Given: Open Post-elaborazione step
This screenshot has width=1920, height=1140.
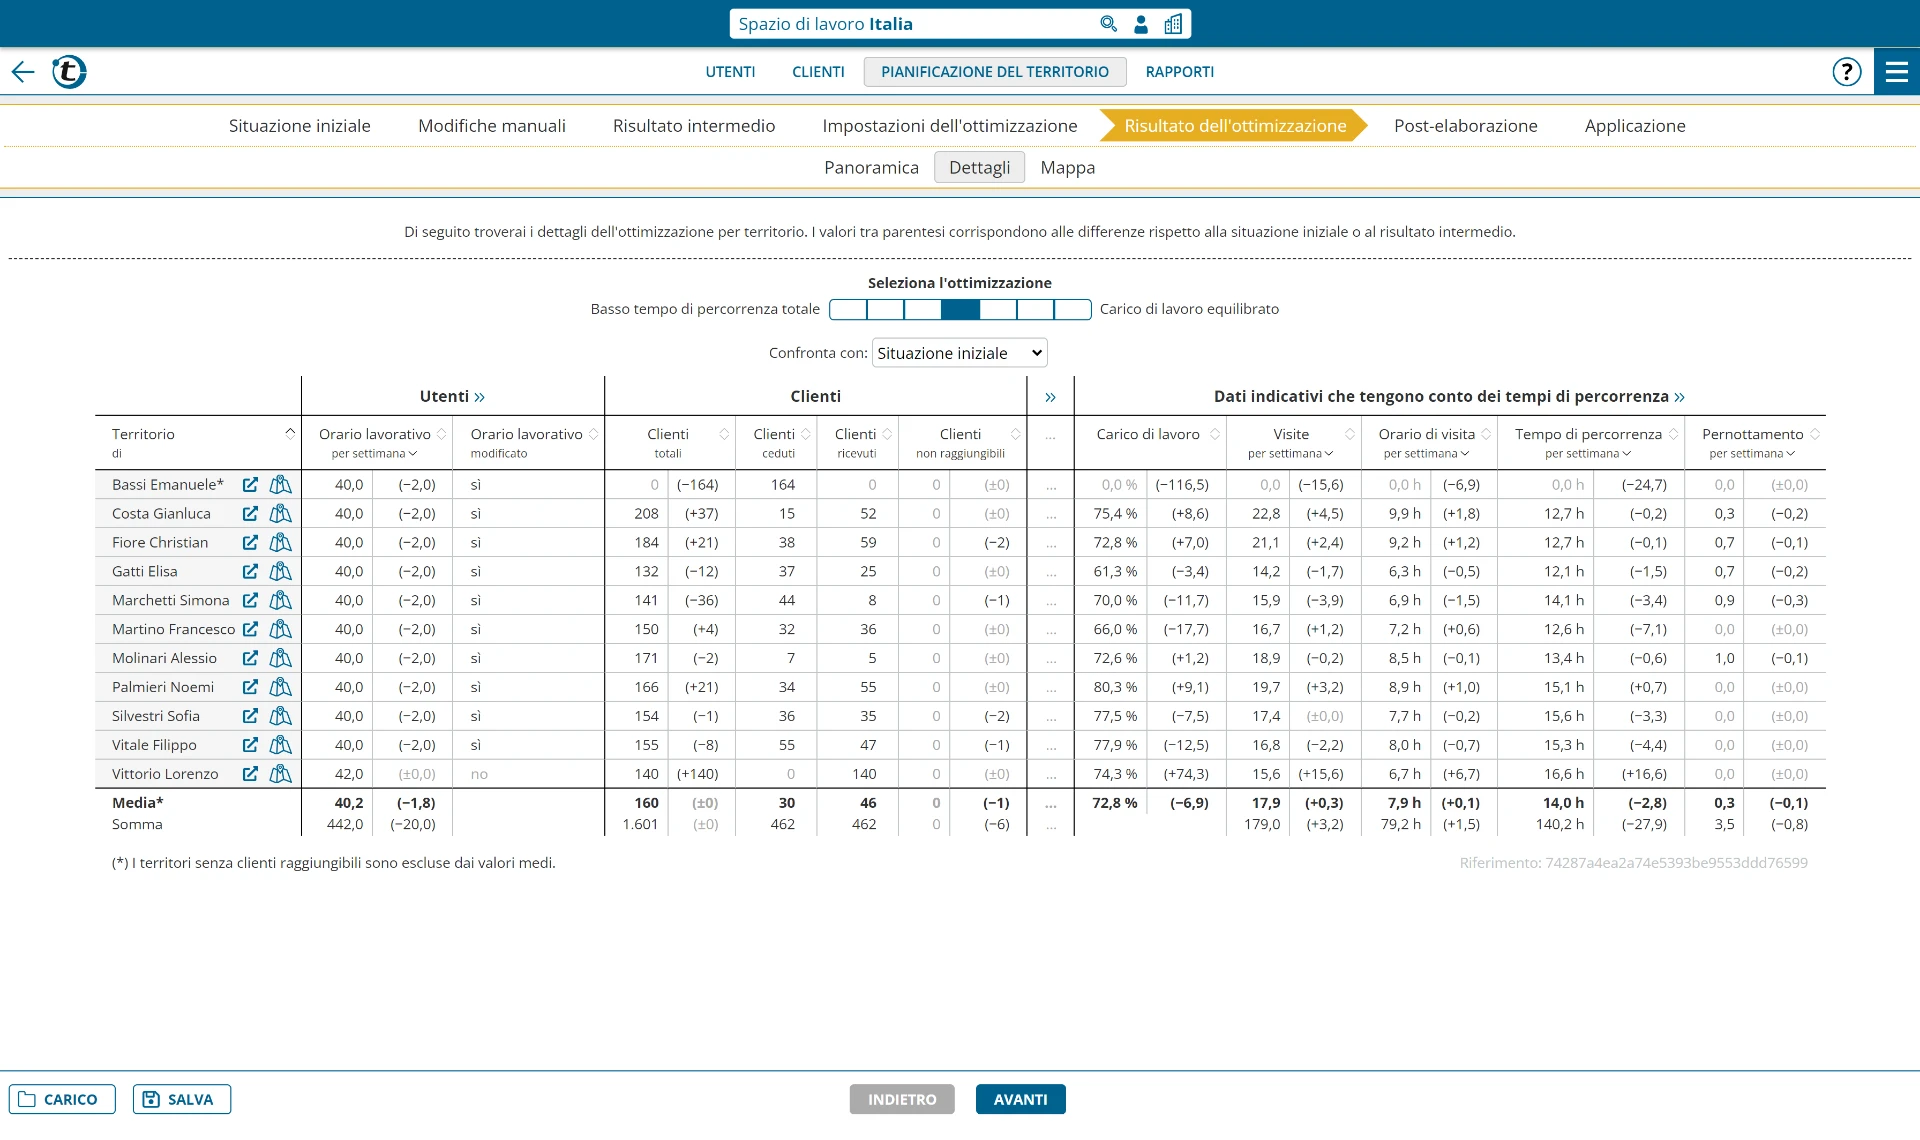Looking at the screenshot, I should point(1465,126).
